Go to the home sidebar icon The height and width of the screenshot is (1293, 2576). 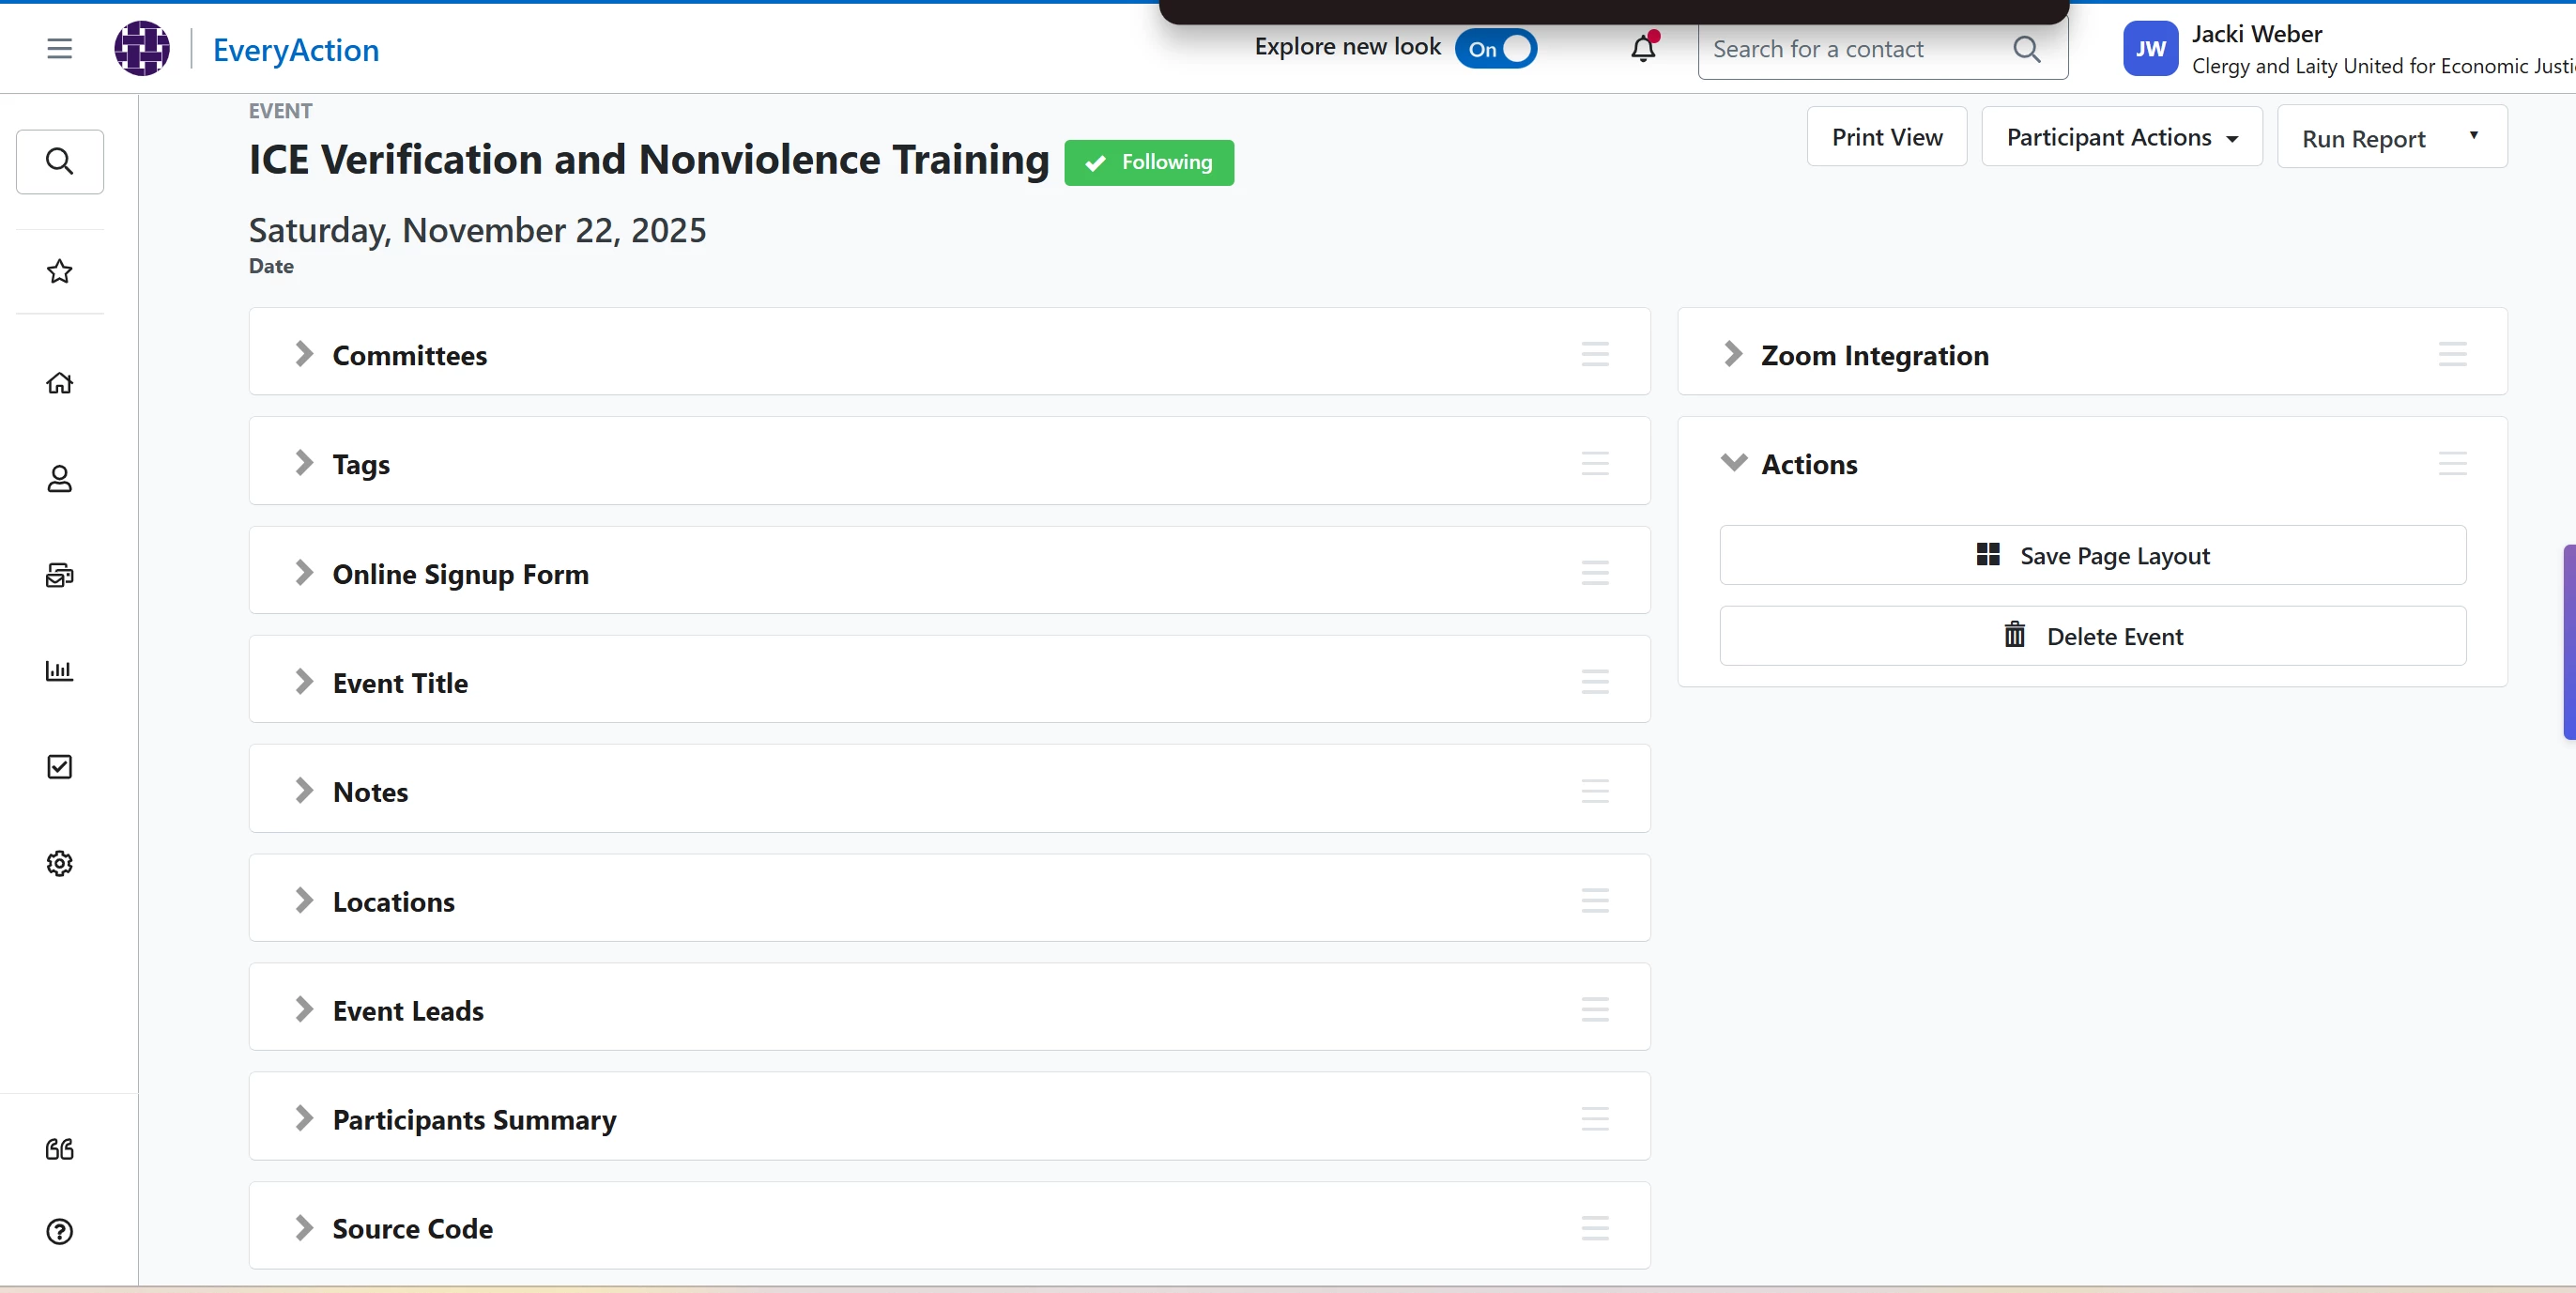(x=60, y=383)
